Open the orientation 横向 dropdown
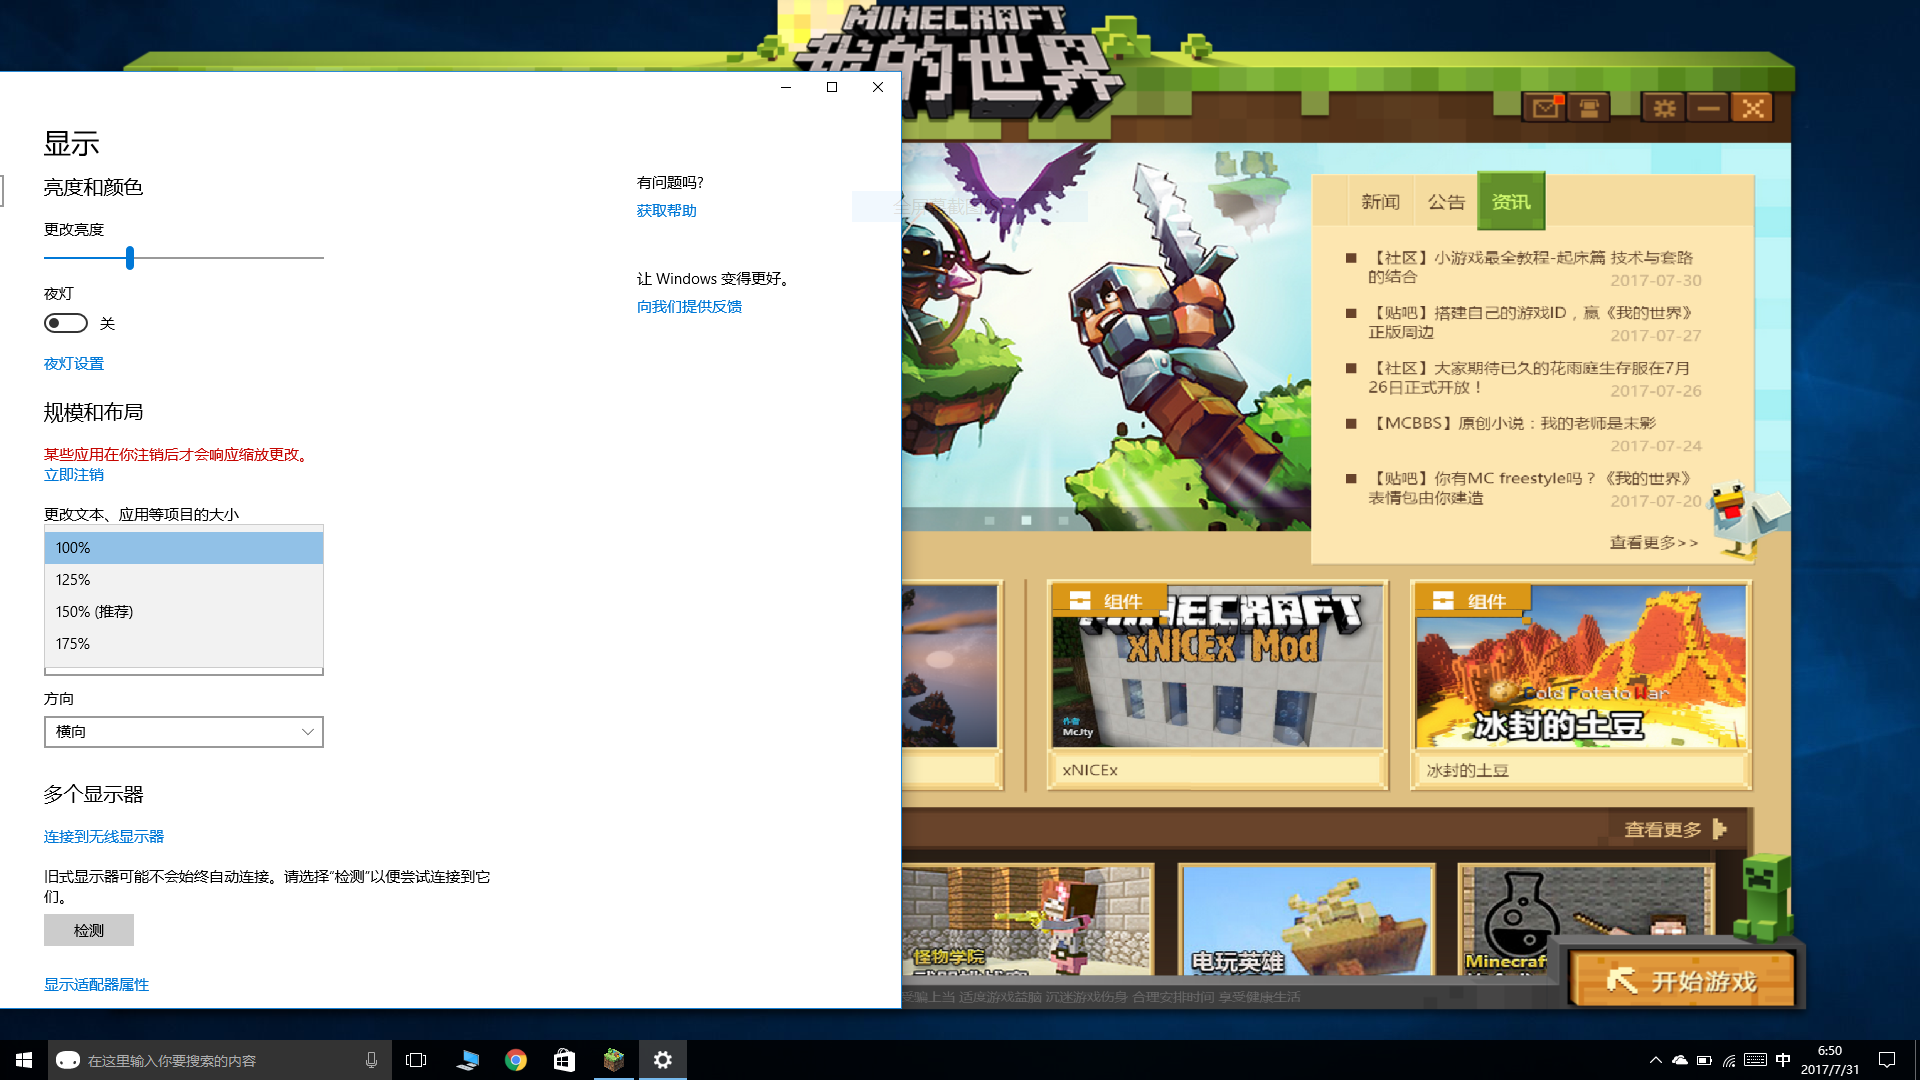The height and width of the screenshot is (1080, 1920). click(x=184, y=732)
